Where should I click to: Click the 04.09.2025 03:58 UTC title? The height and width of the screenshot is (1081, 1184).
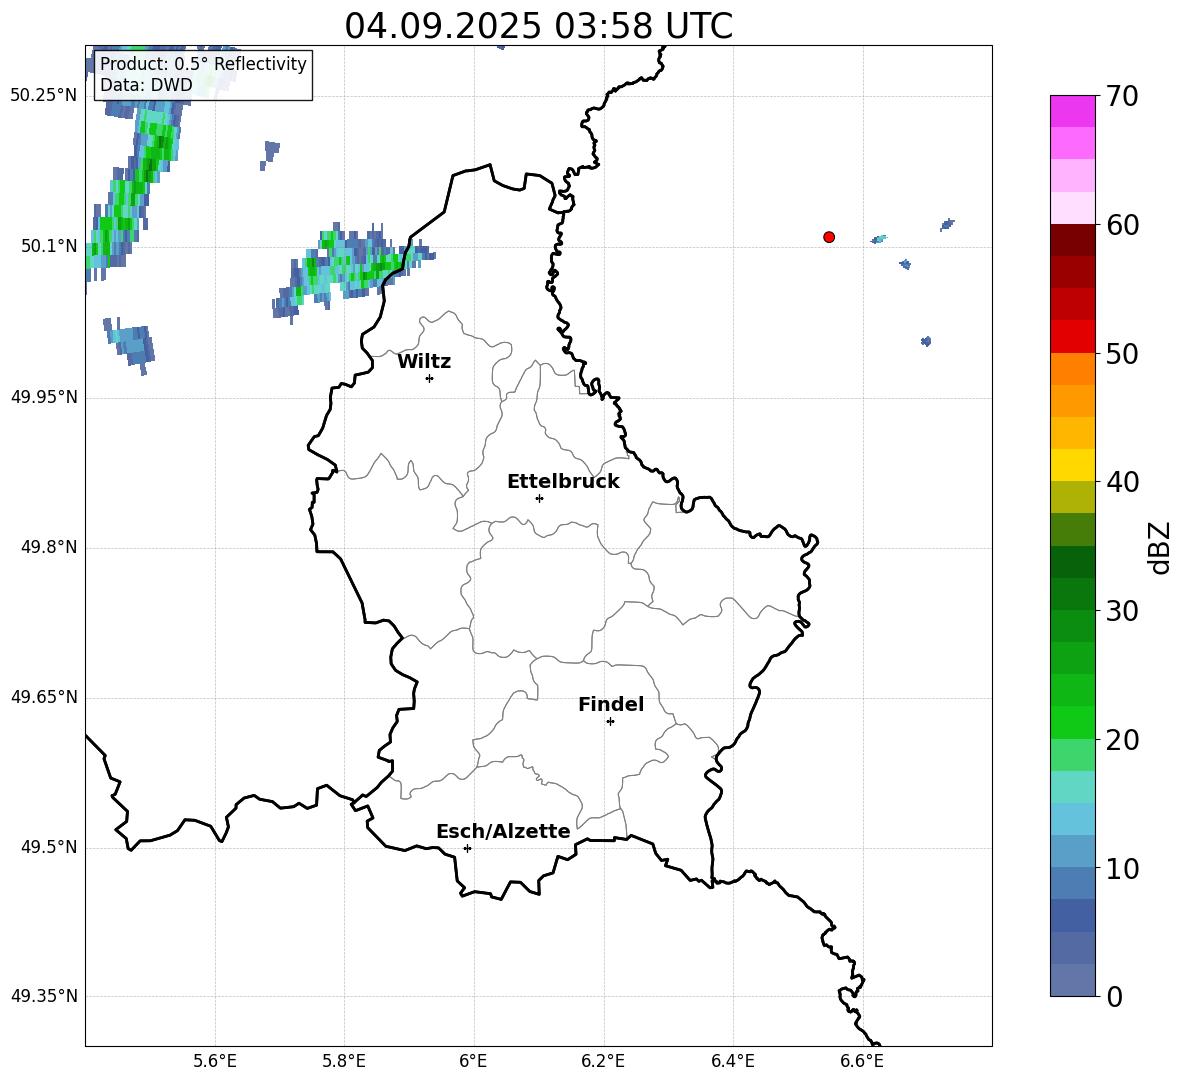click(x=538, y=26)
